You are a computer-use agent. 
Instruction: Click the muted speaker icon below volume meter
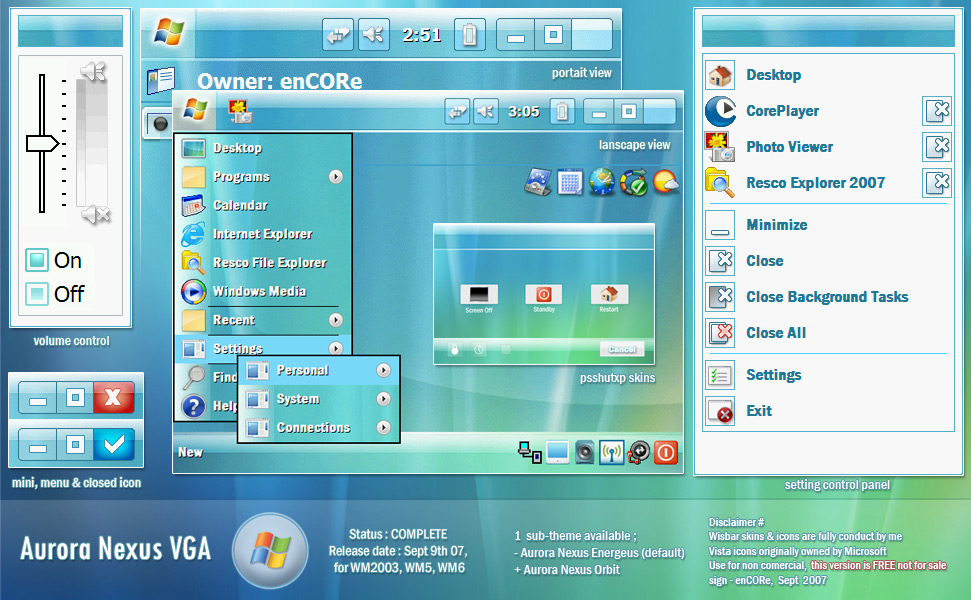click(96, 215)
